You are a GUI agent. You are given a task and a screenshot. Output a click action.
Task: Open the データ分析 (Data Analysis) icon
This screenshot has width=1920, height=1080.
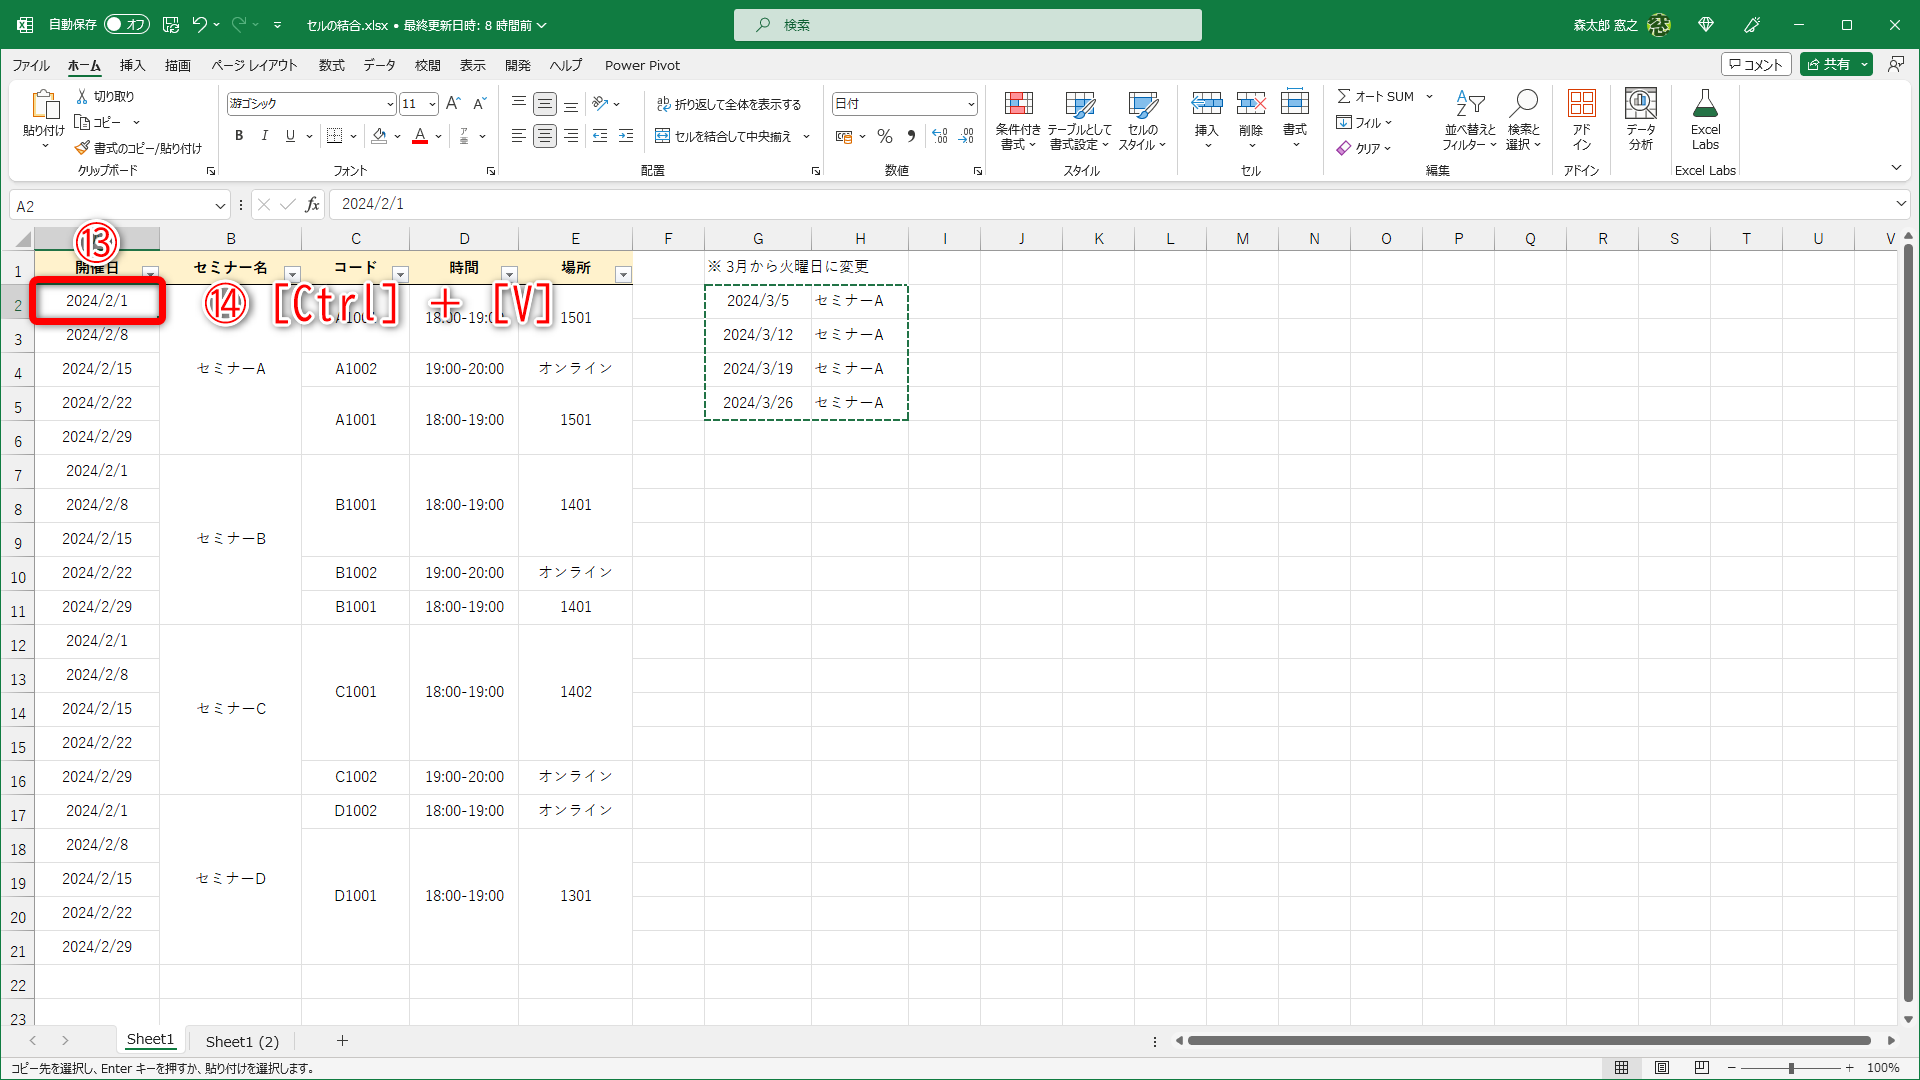click(1640, 120)
